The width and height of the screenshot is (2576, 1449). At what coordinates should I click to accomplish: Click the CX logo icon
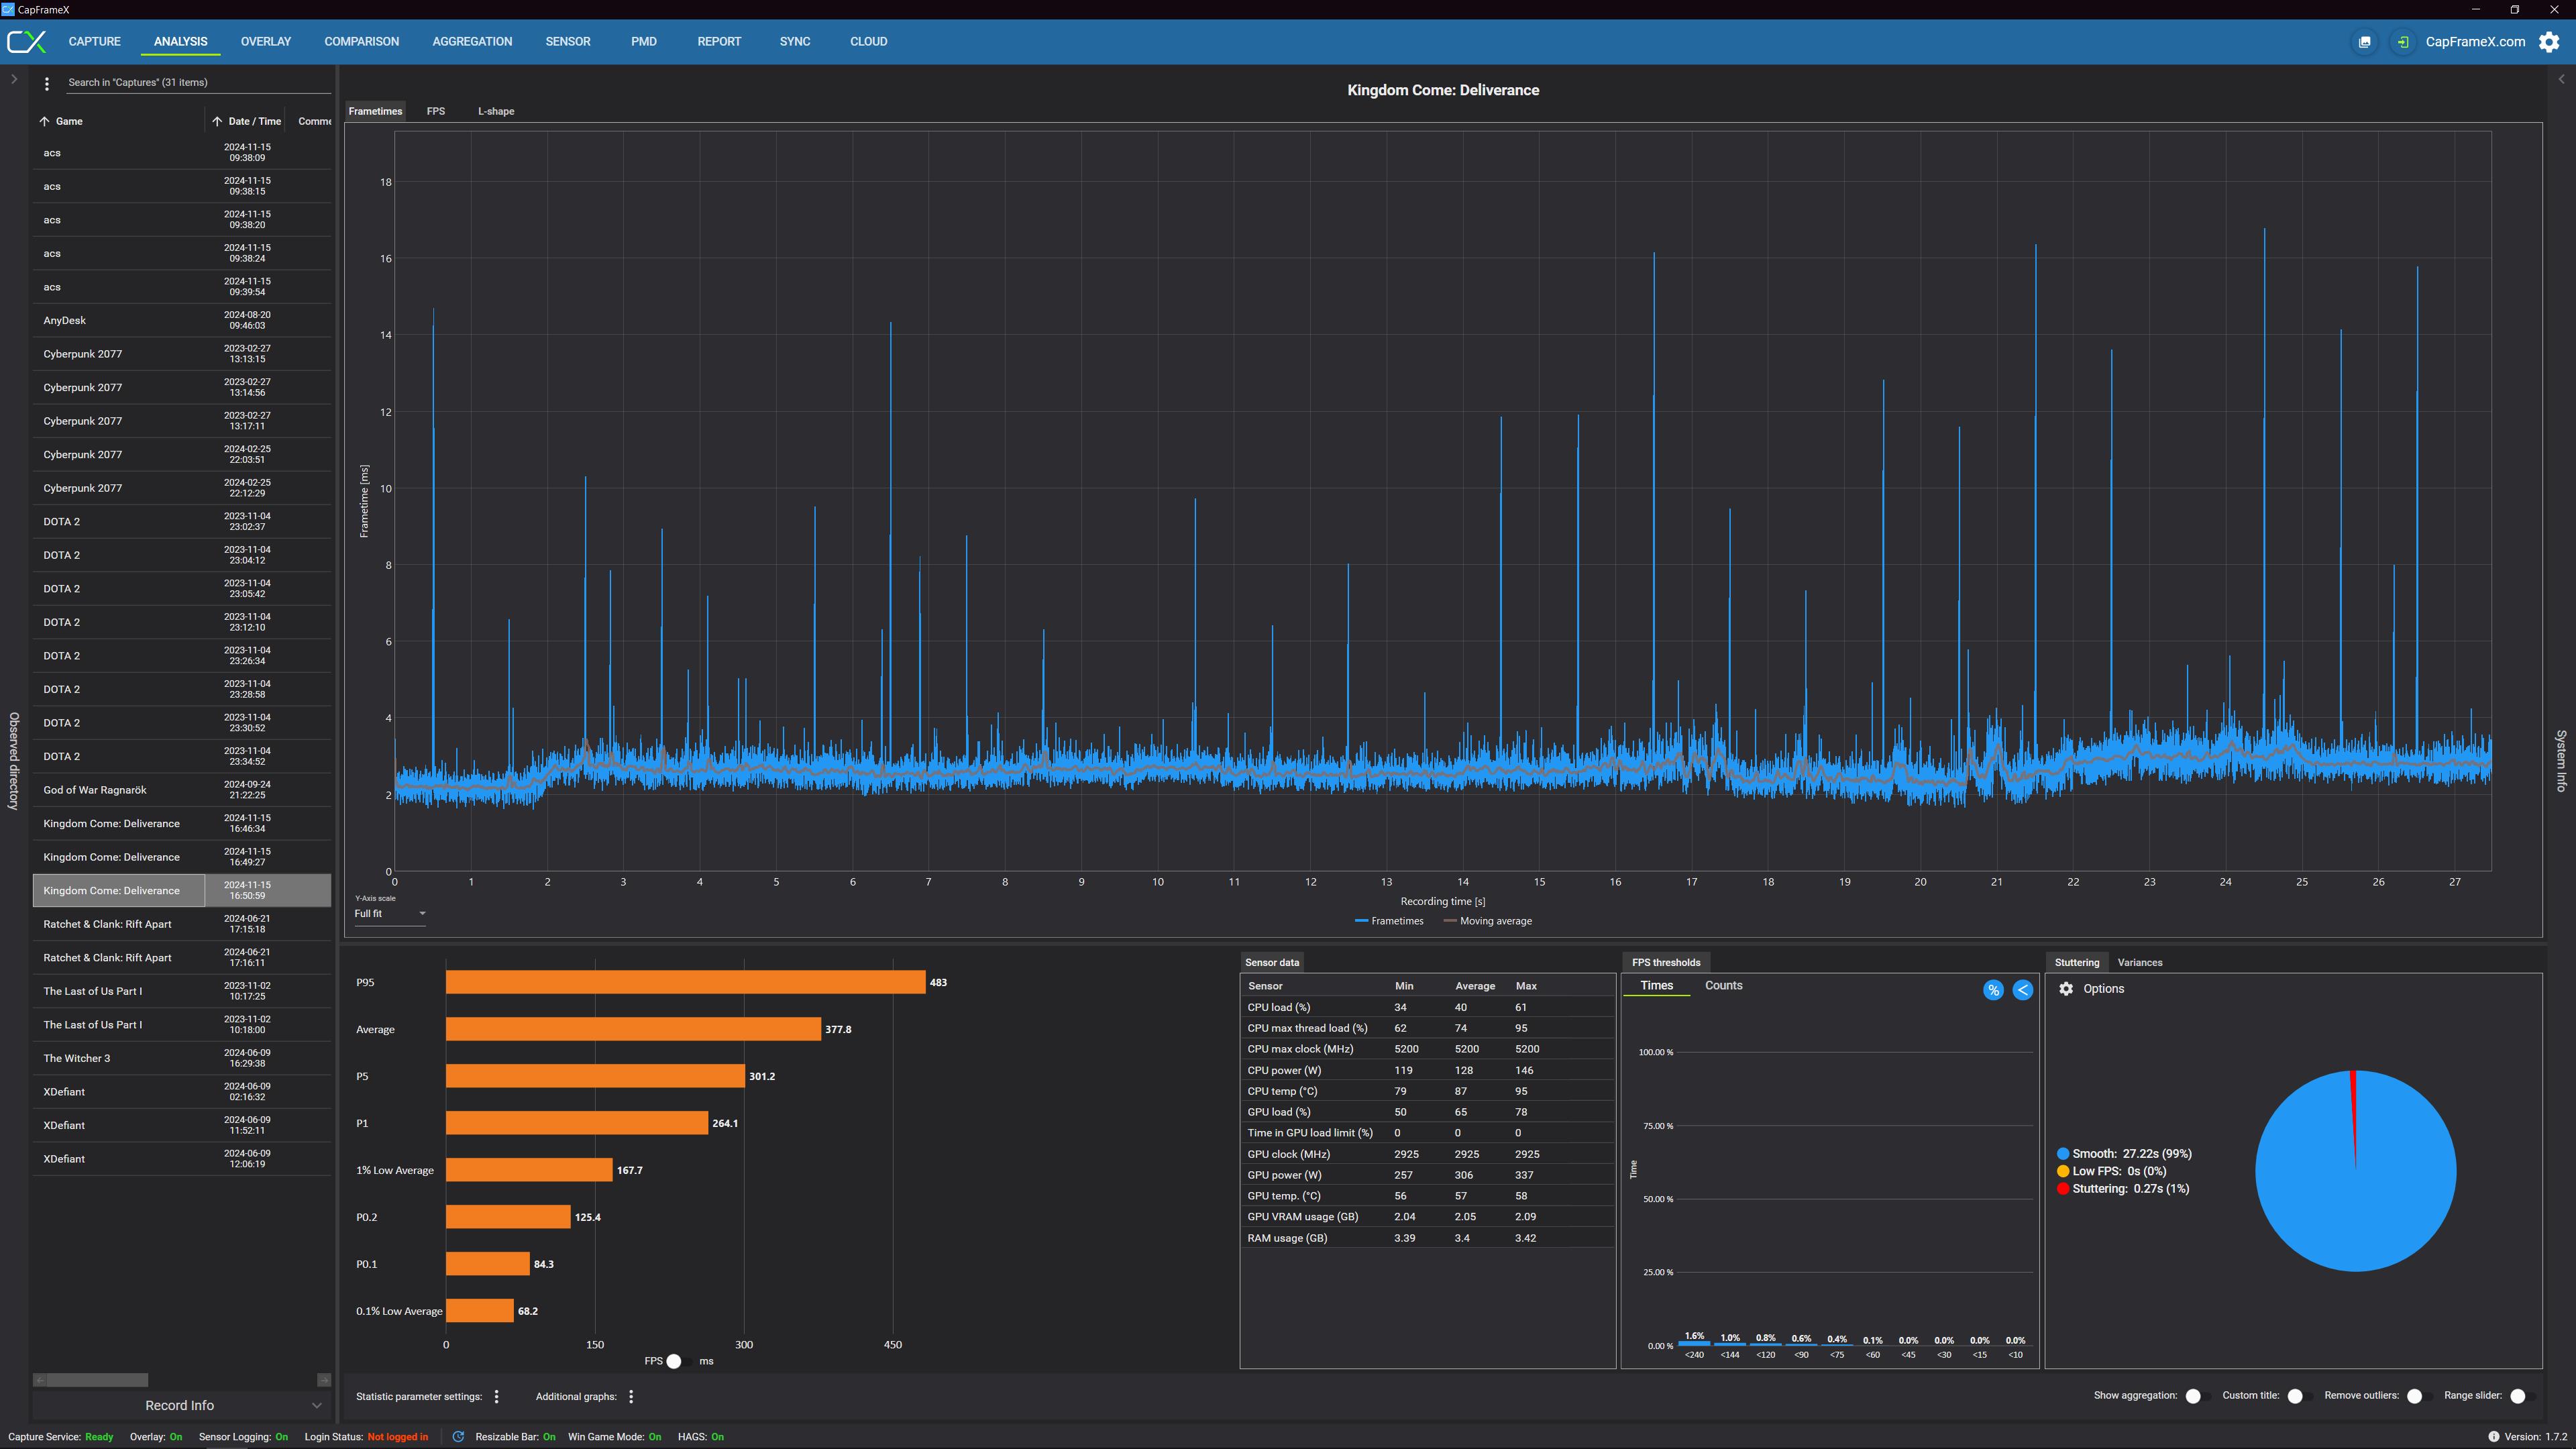27,42
